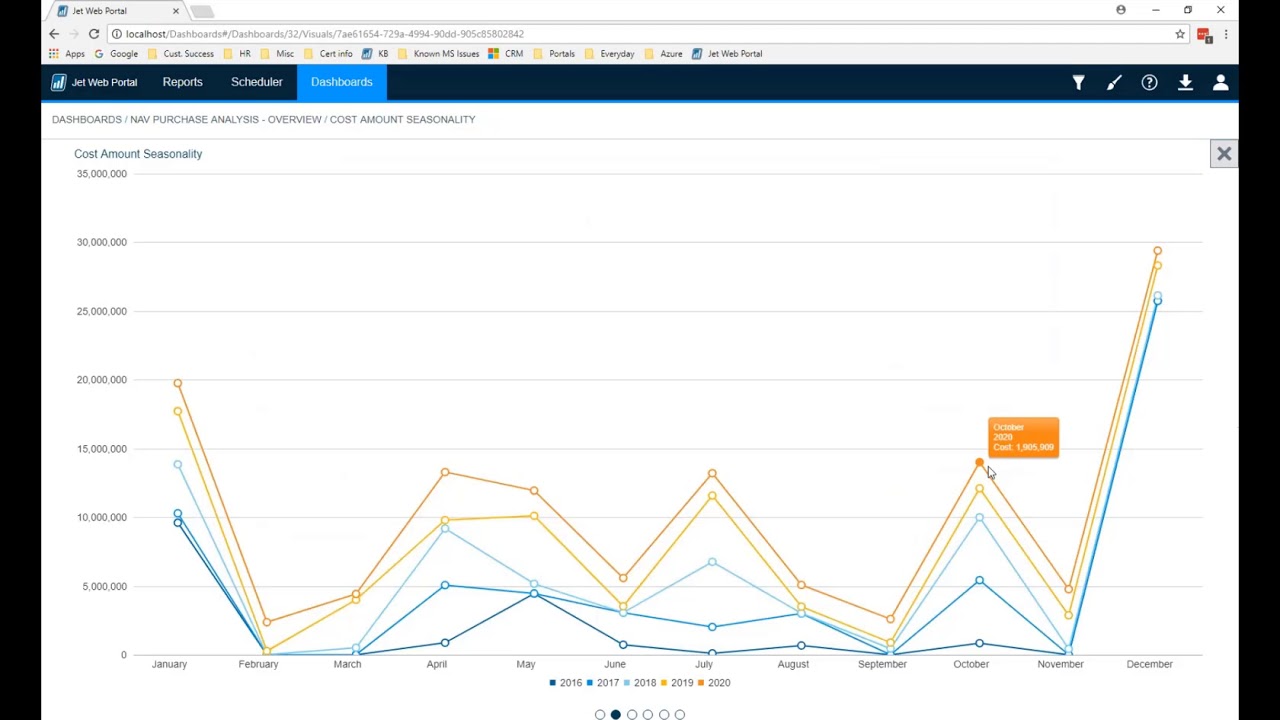Toggle the 2020 legend series

pos(714,683)
